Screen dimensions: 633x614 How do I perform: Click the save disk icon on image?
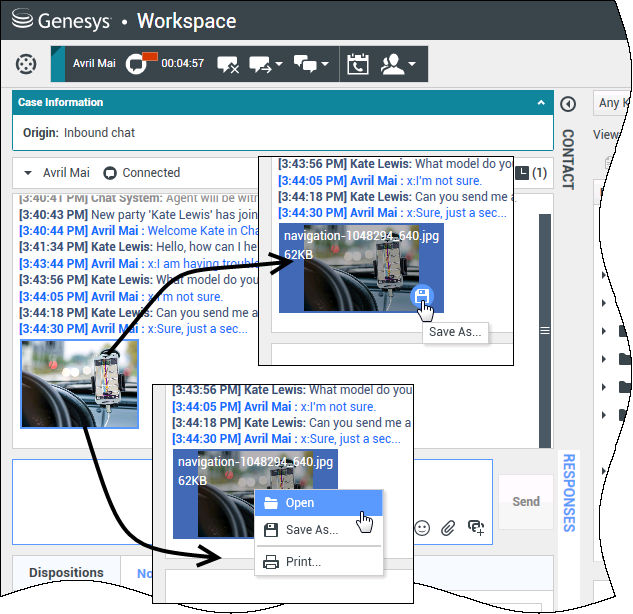click(422, 296)
